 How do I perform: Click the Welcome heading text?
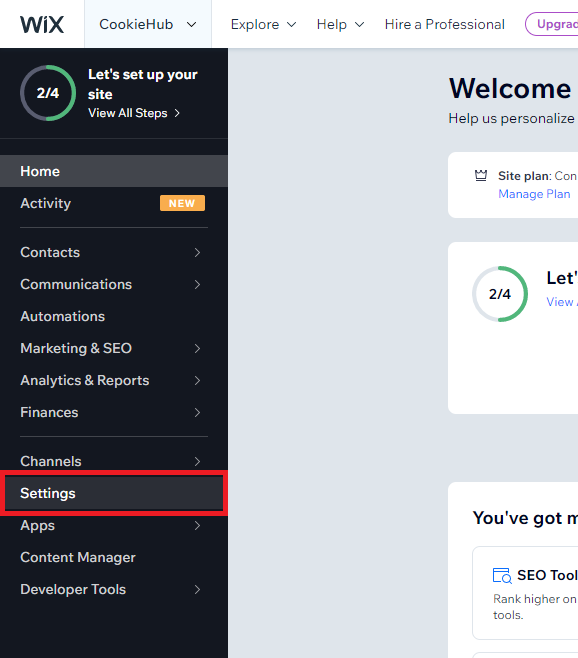click(x=510, y=89)
